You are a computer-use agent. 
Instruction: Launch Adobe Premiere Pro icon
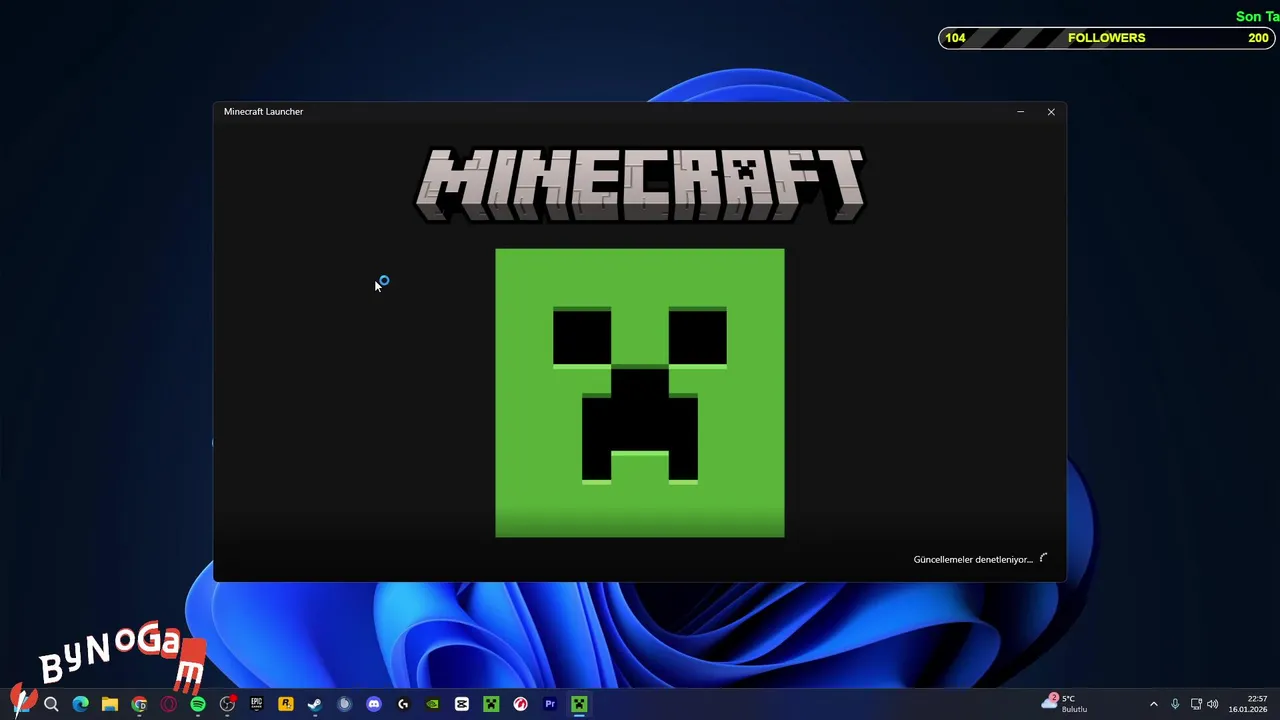pyautogui.click(x=550, y=704)
